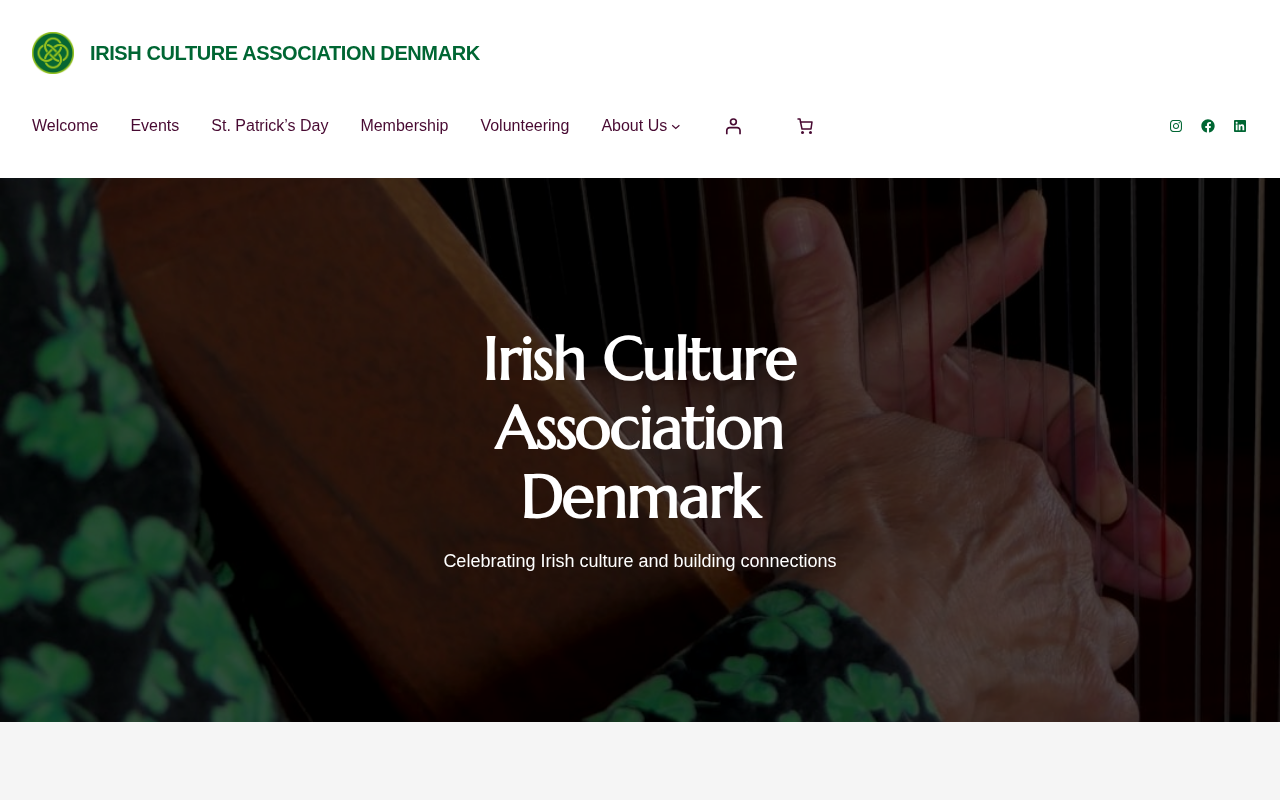Image resolution: width=1280 pixels, height=800 pixels.
Task: Open the user account icon
Action: [x=733, y=126]
